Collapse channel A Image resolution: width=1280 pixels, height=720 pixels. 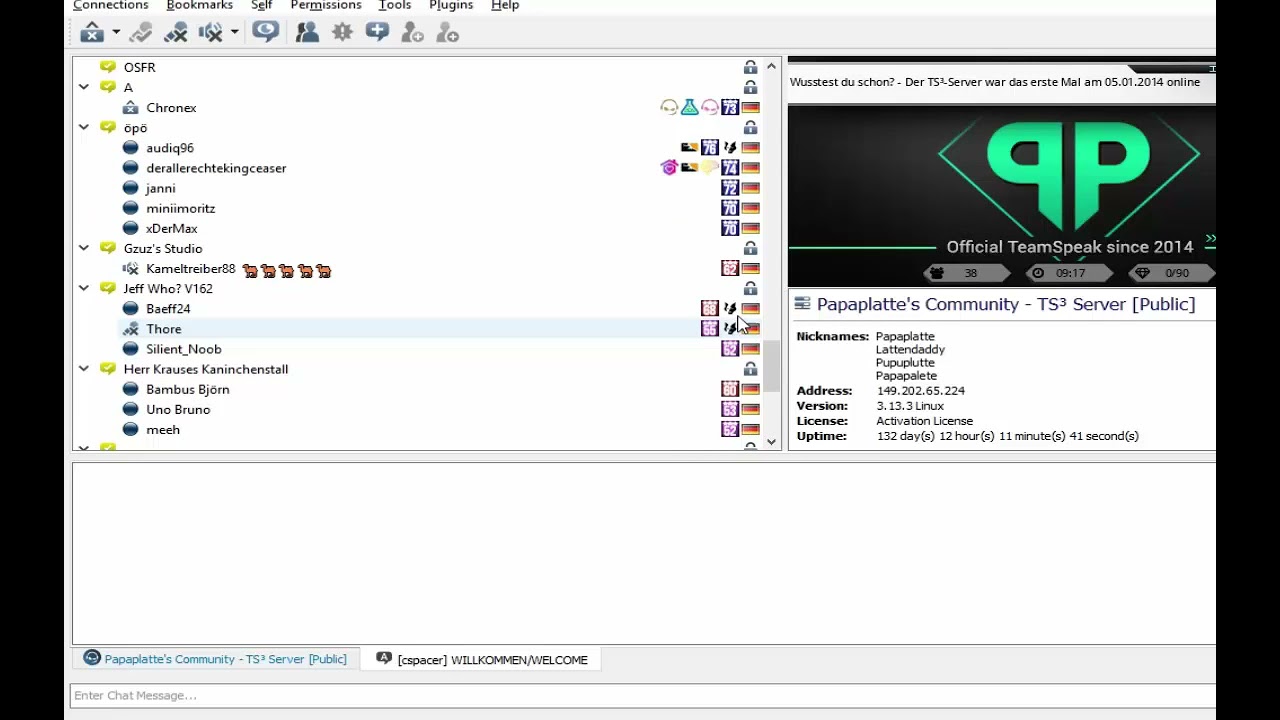(x=84, y=87)
